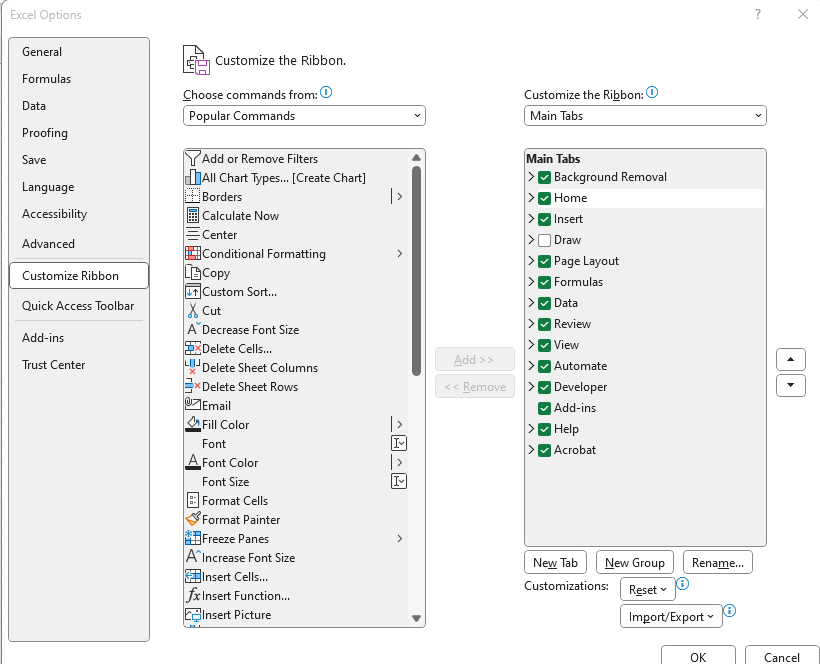Switch to Quick Access Toolbar category
Screen dimensions: 820x664
click(78, 306)
